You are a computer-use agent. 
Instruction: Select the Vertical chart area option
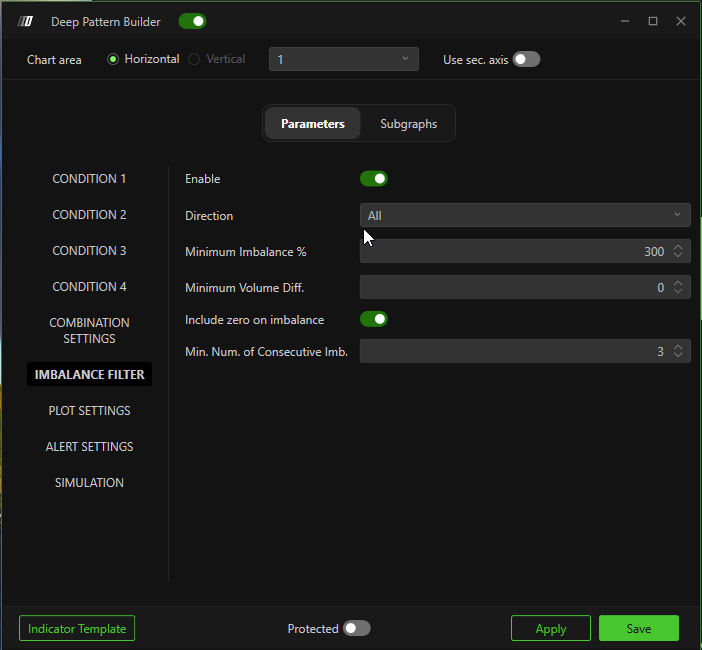click(195, 59)
